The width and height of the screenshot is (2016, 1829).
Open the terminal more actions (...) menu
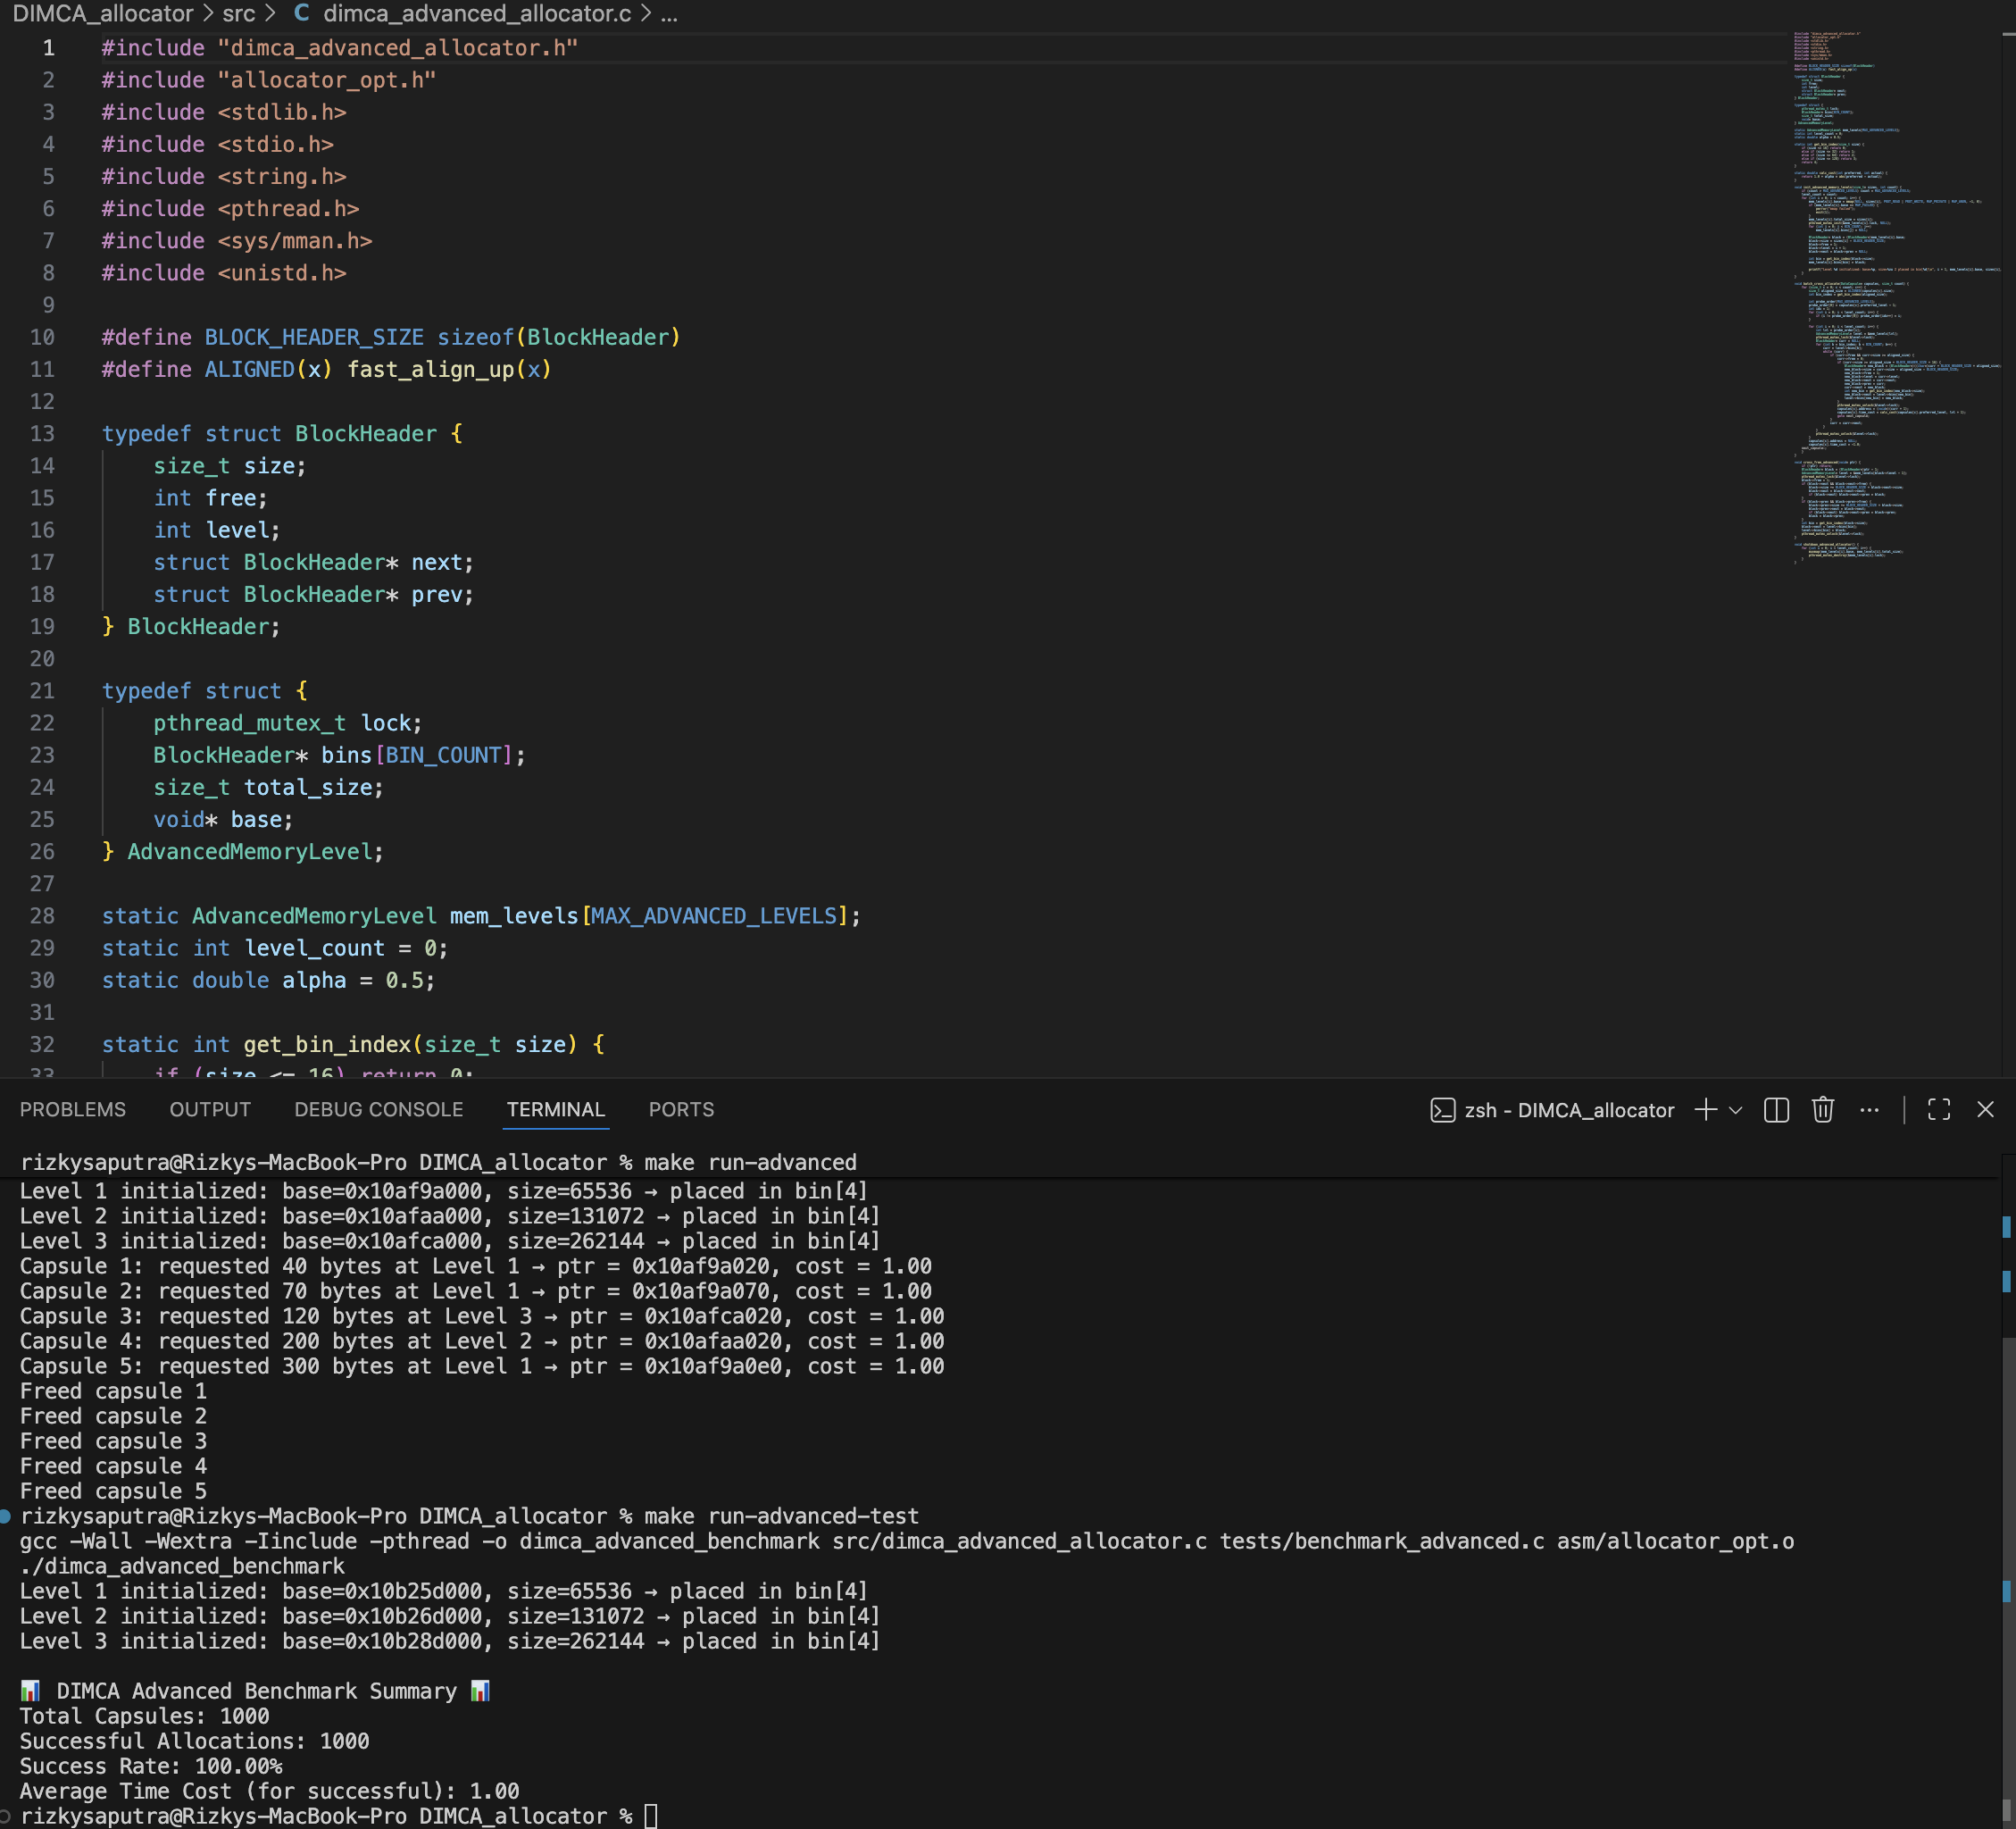(1870, 1110)
